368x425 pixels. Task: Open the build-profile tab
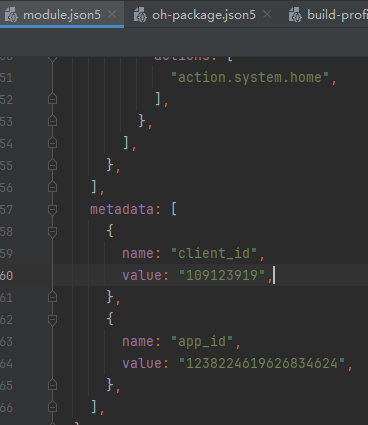pos(337,15)
